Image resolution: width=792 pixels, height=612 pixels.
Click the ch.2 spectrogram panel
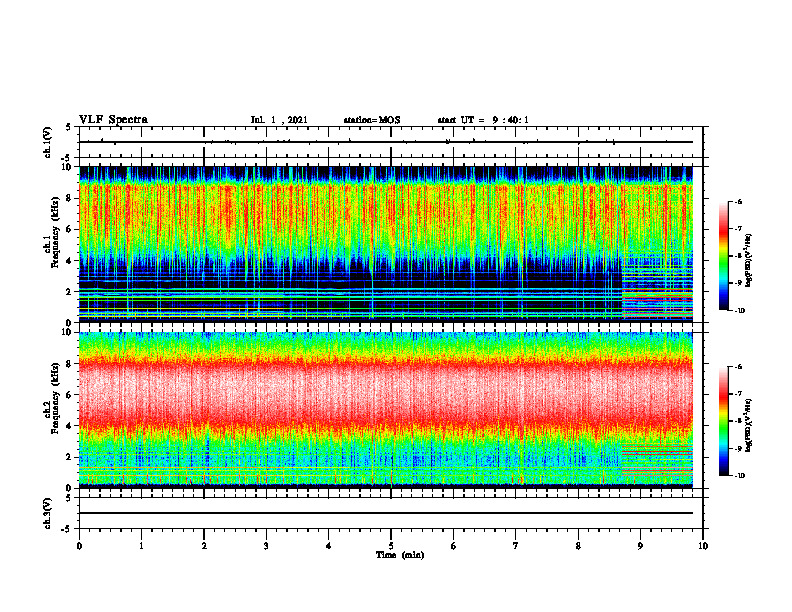[386, 410]
